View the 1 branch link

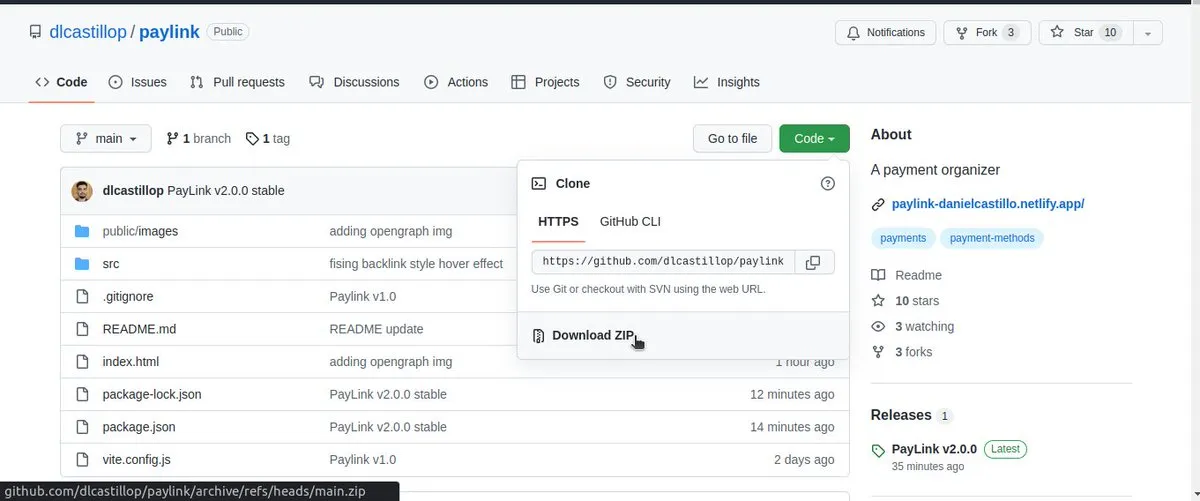pyautogui.click(x=198, y=139)
